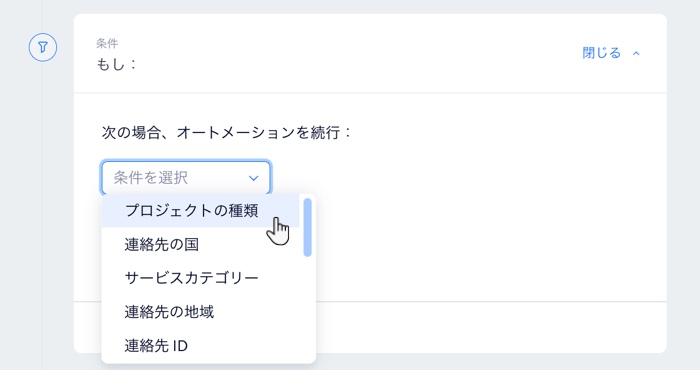Open the 条件を選択 dropdown field
The image size is (700, 370).
pyautogui.click(x=186, y=178)
